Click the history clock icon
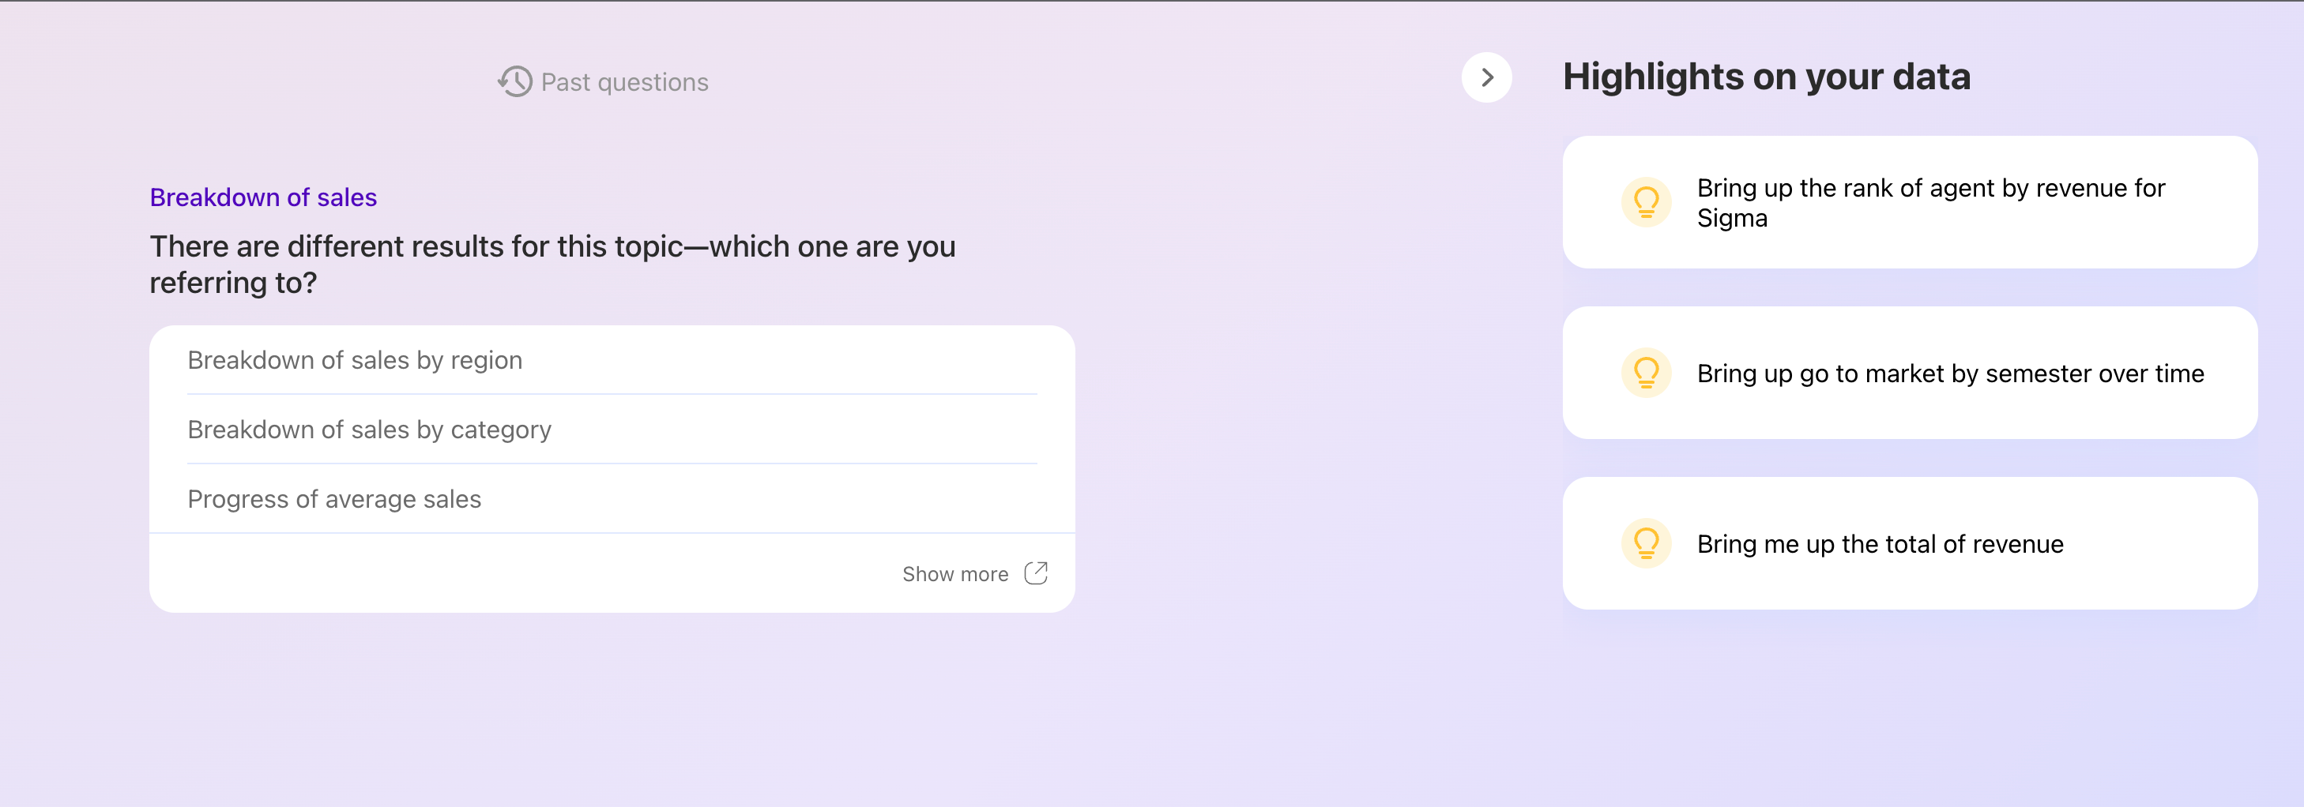This screenshot has height=807, width=2304. (x=515, y=81)
